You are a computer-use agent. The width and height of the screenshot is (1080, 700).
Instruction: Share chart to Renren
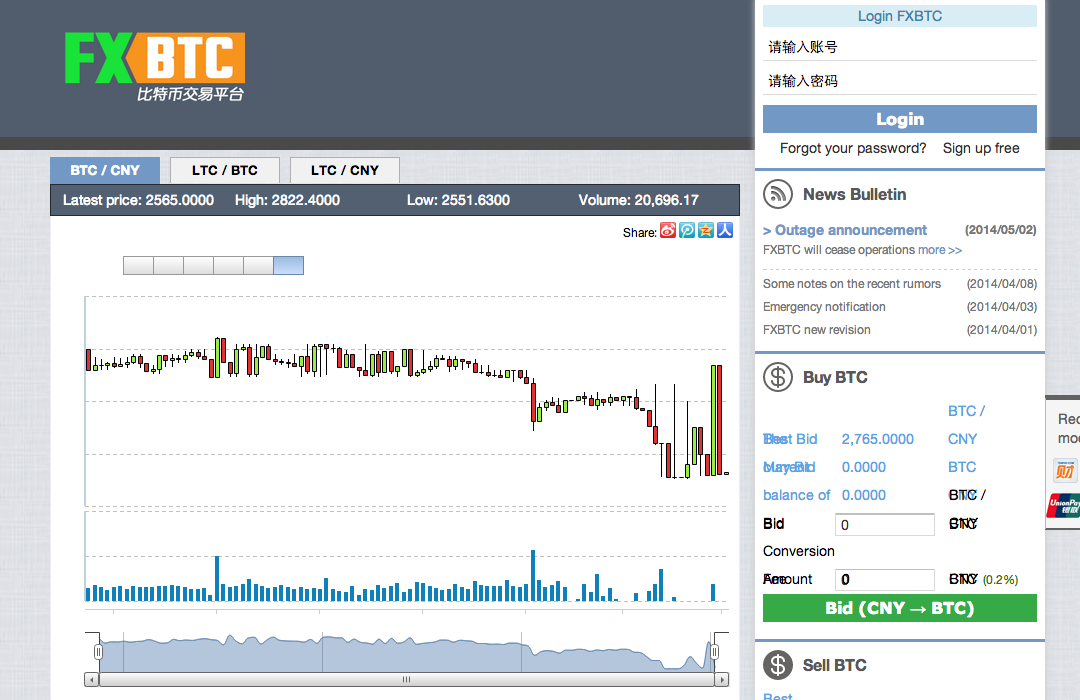724,231
